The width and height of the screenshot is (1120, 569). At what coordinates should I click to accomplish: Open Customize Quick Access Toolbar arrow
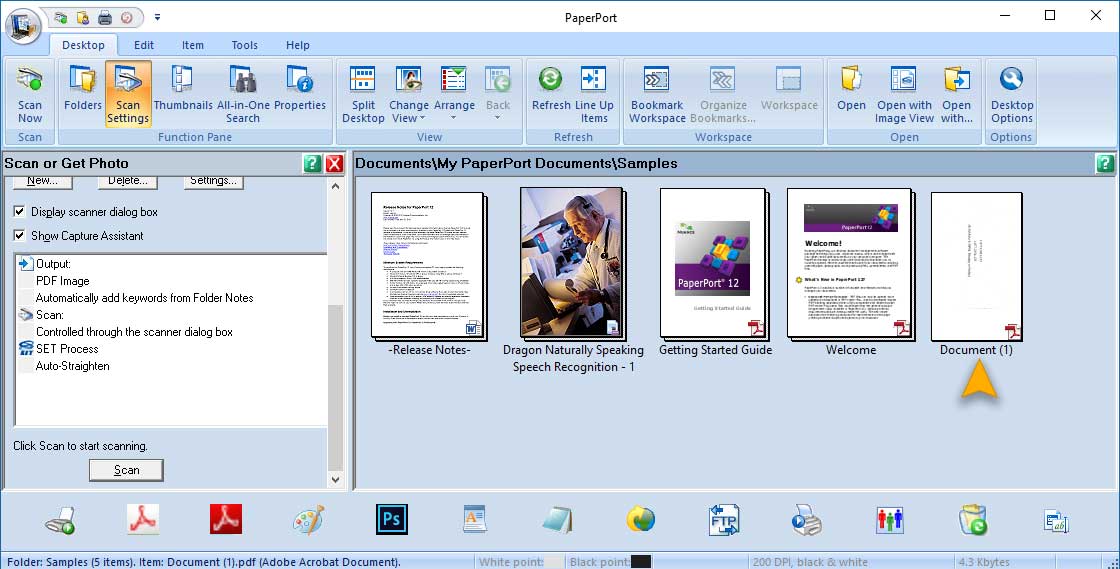pyautogui.click(x=157, y=17)
